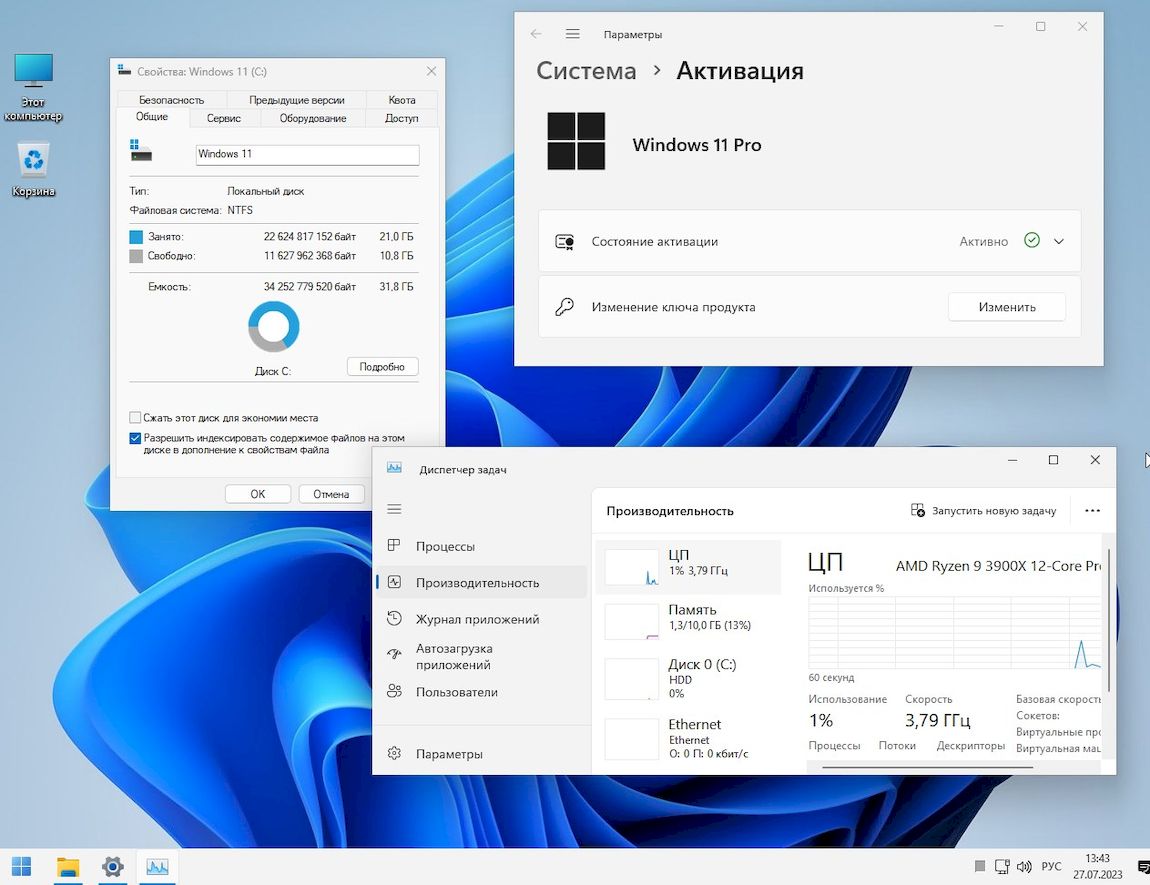Open Task Manager taskbar icon
This screenshot has height=885, width=1150.
coord(157,867)
